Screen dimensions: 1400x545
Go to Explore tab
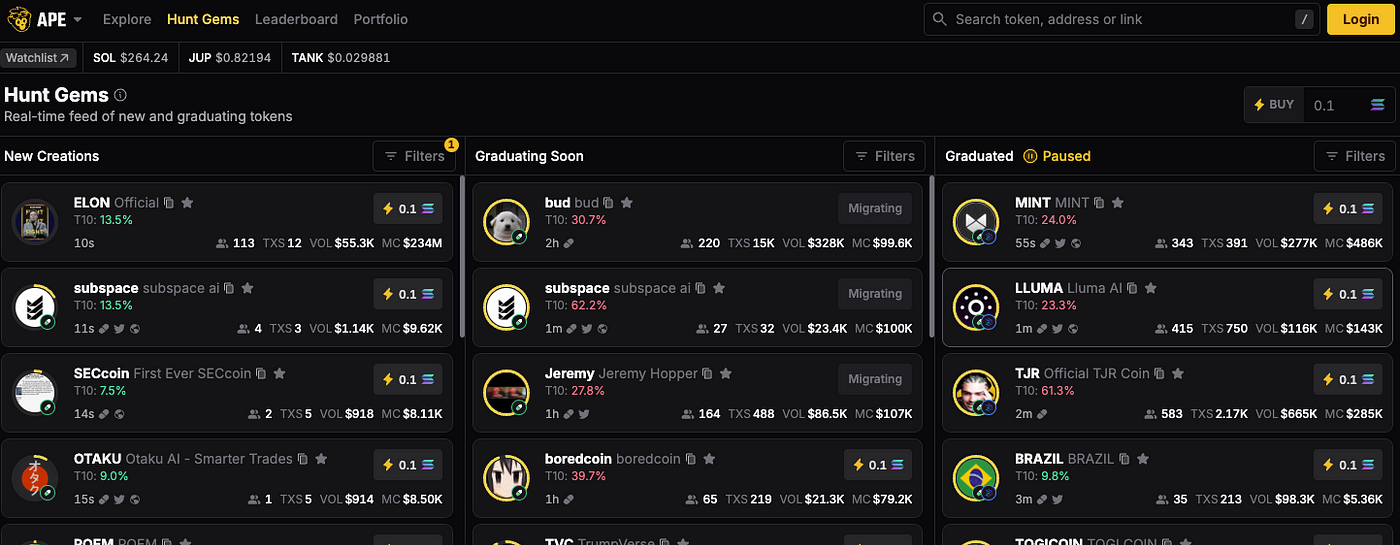pos(127,19)
